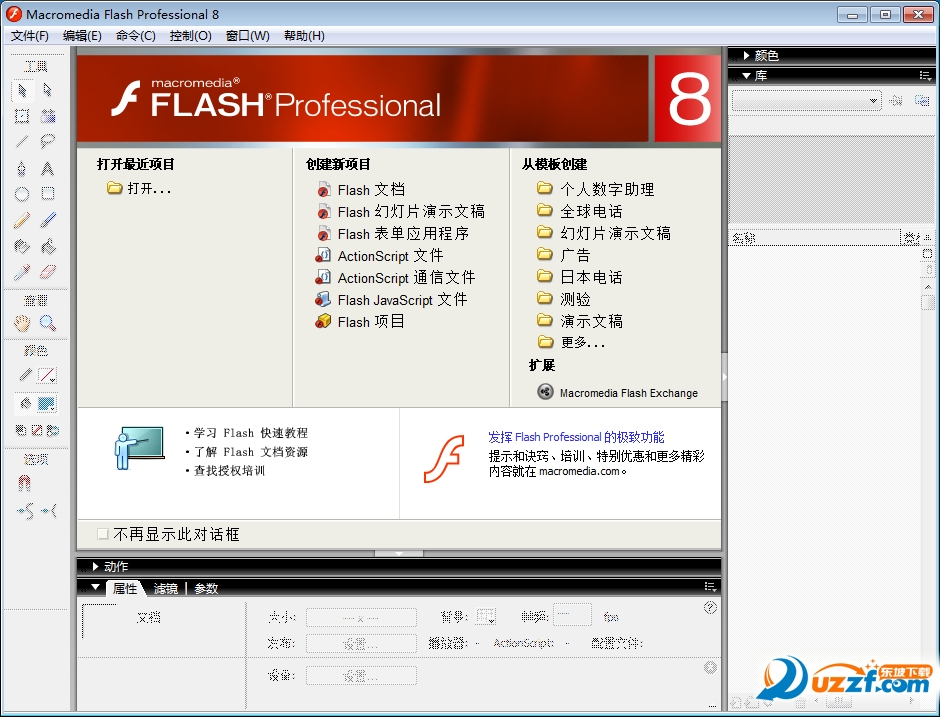Pick the Eraser tool
Screen dimensions: 940x717
pyautogui.click(x=48, y=272)
